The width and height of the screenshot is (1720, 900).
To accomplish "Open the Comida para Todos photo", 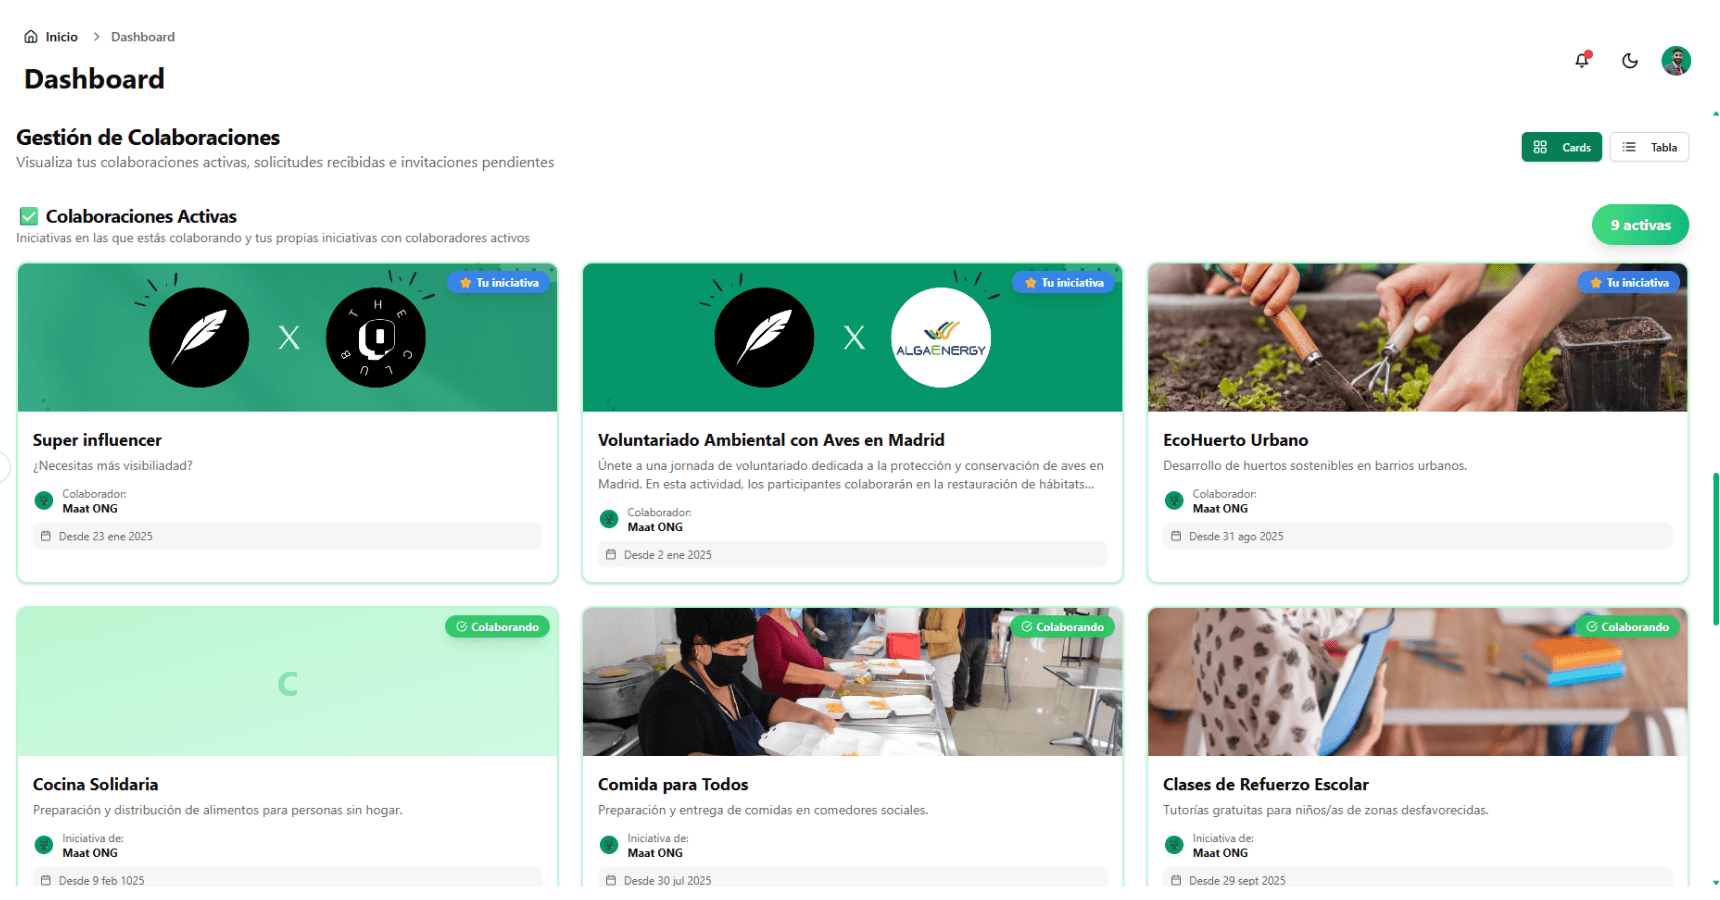I will pos(852,682).
